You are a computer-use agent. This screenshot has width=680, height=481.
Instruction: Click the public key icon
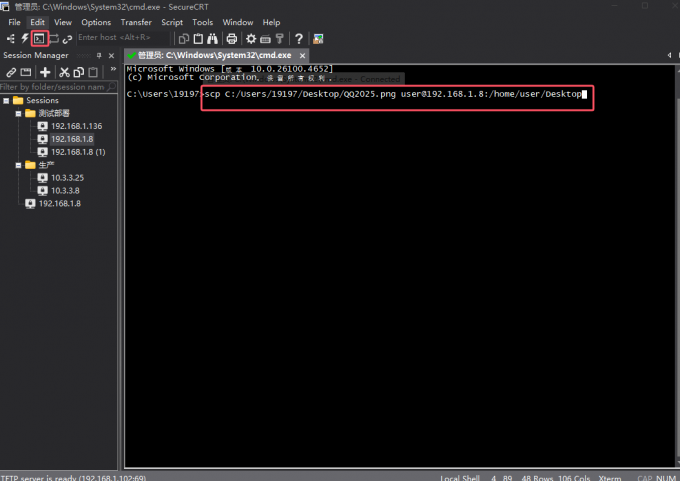280,39
